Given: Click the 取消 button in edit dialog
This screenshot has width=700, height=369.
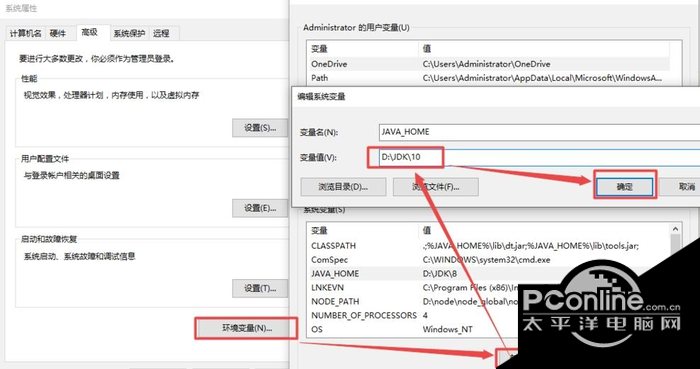Looking at the screenshot, I should click(x=680, y=187).
